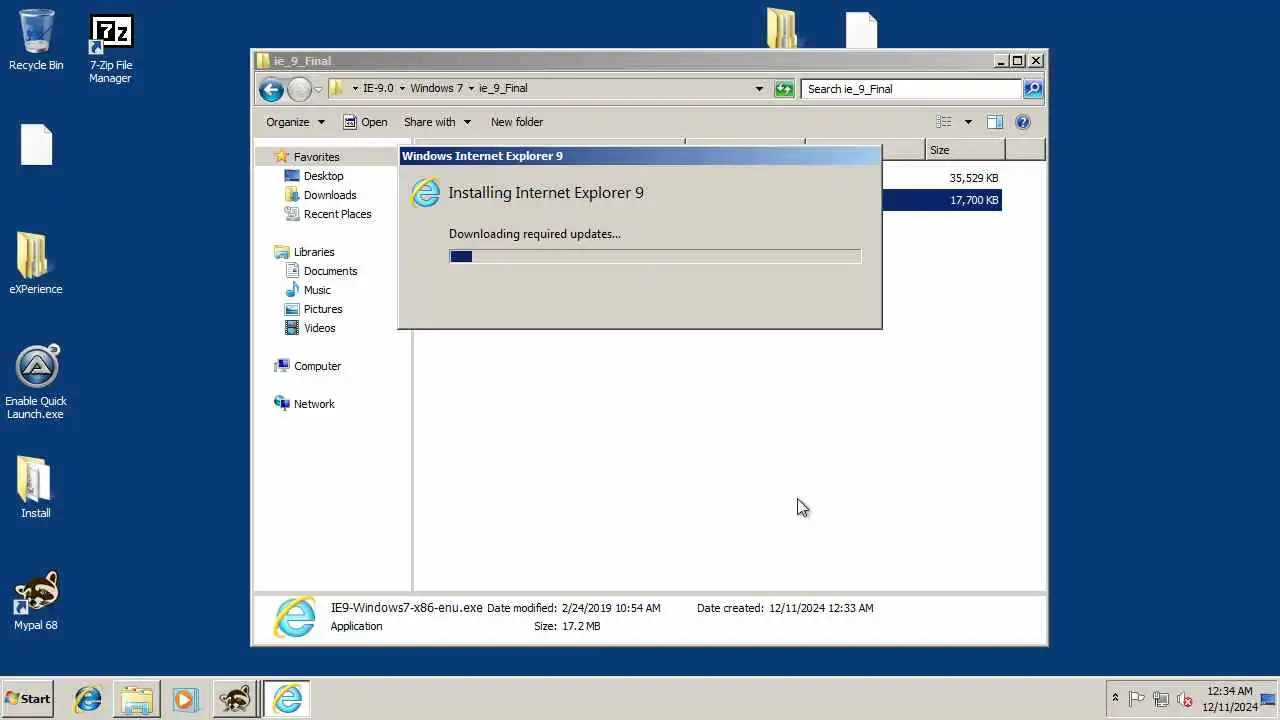
Task: Click the IE logo in installer dialog
Action: tap(426, 193)
